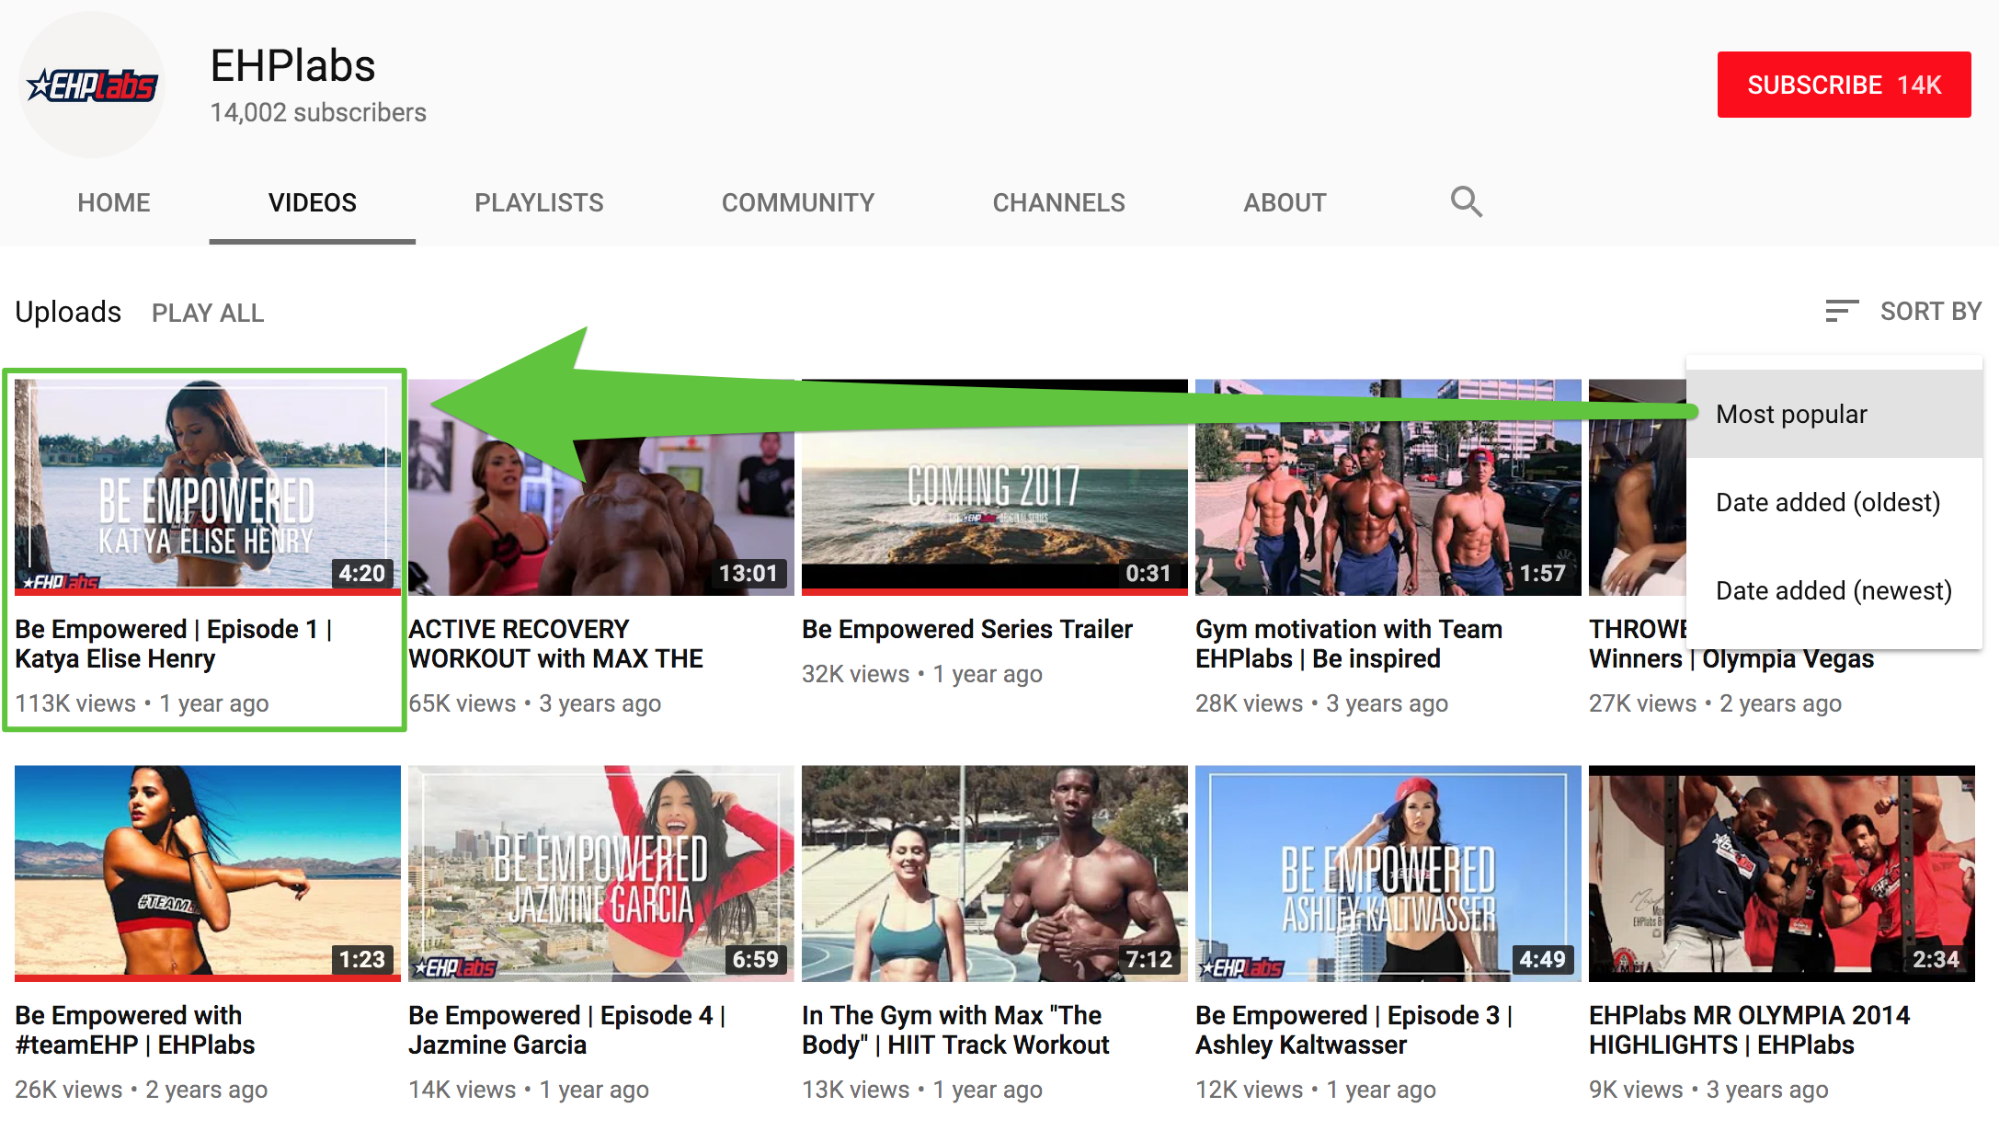Click the 14,002 subscribers text

pyautogui.click(x=318, y=113)
